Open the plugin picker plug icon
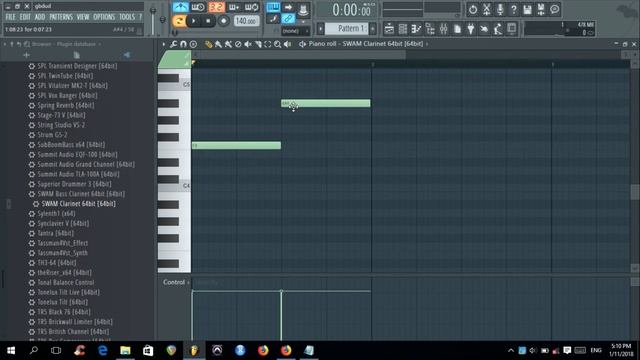 (x=471, y=29)
